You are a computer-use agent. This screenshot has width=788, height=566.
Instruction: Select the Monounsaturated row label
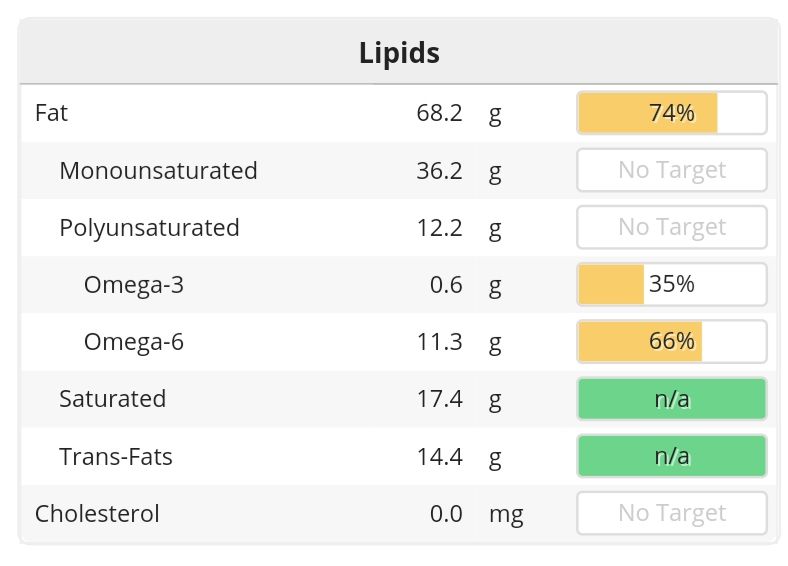158,171
